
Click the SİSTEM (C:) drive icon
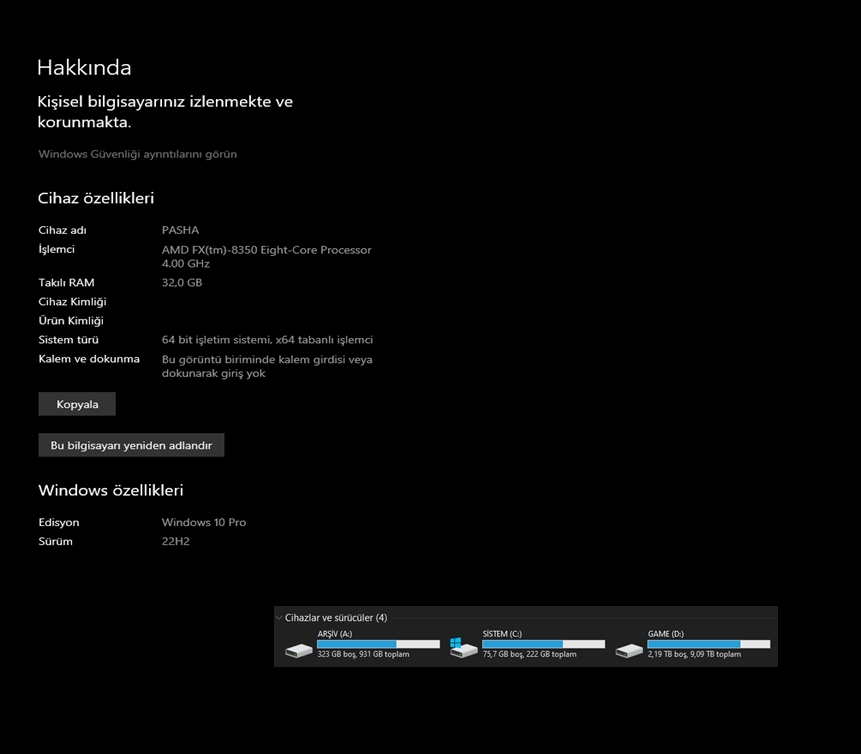[x=463, y=648]
